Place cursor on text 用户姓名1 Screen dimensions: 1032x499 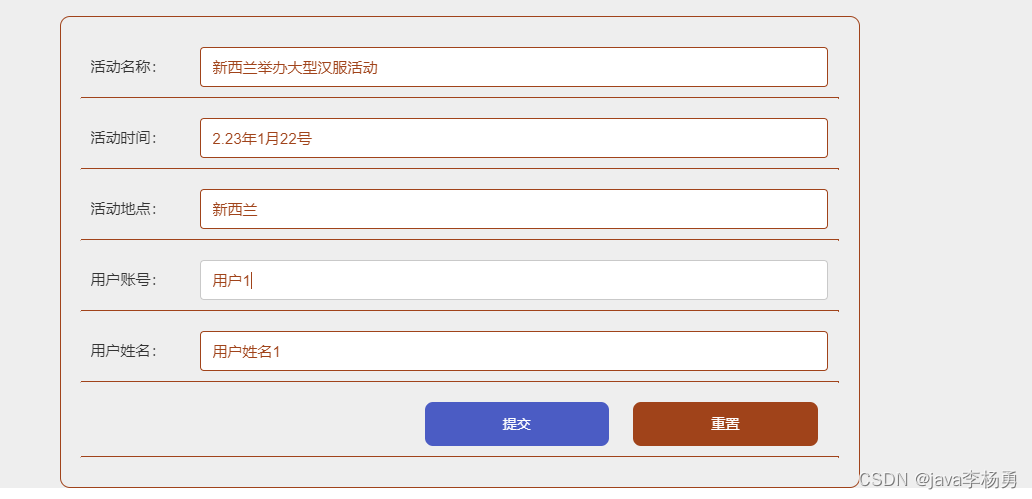[x=246, y=352]
